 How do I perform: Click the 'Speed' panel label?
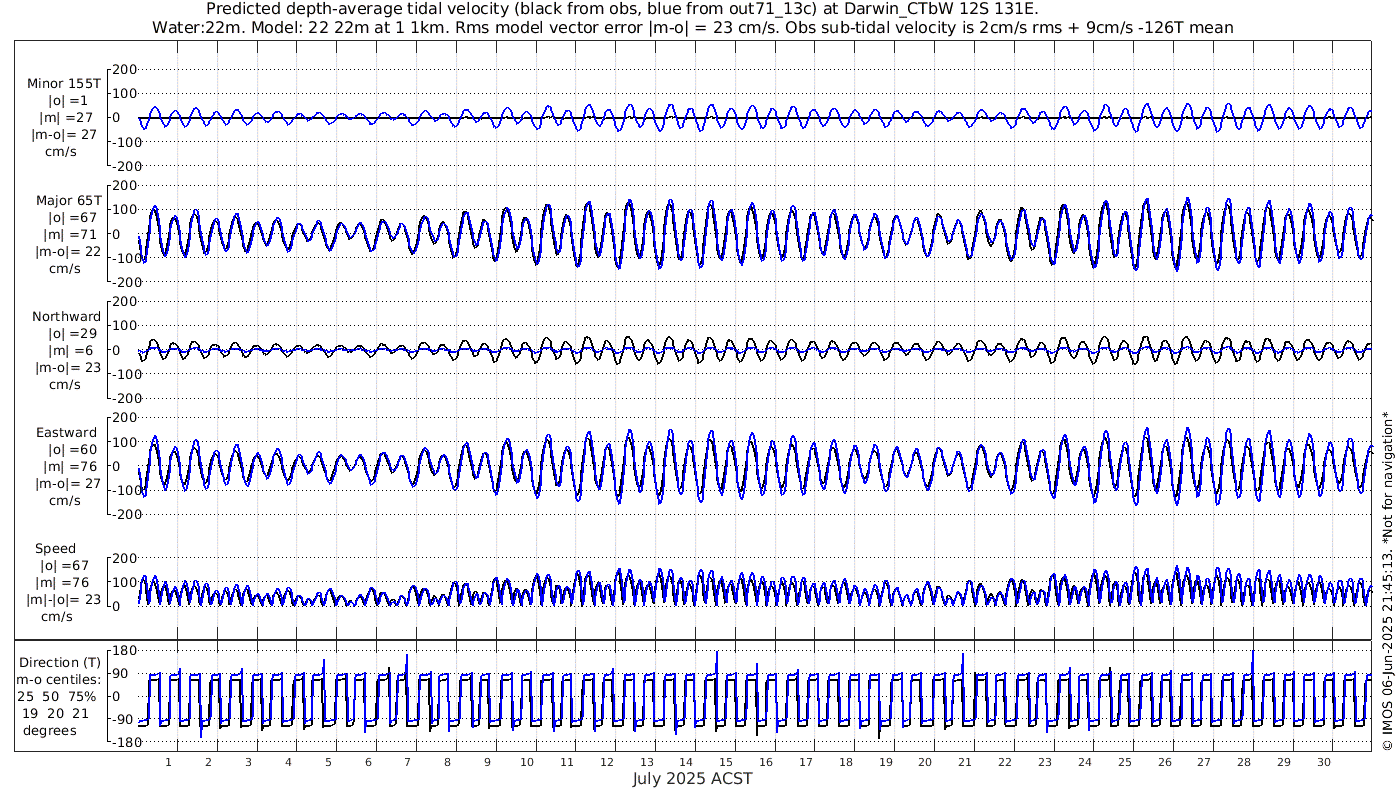pyautogui.click(x=55, y=549)
